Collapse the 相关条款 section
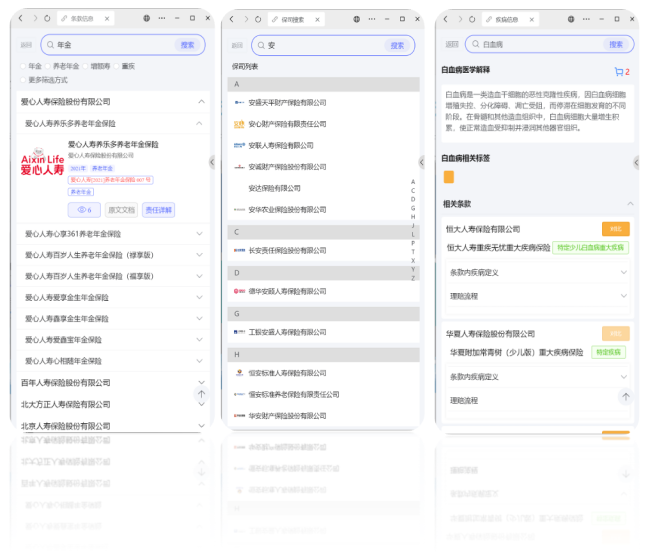 coord(630,204)
